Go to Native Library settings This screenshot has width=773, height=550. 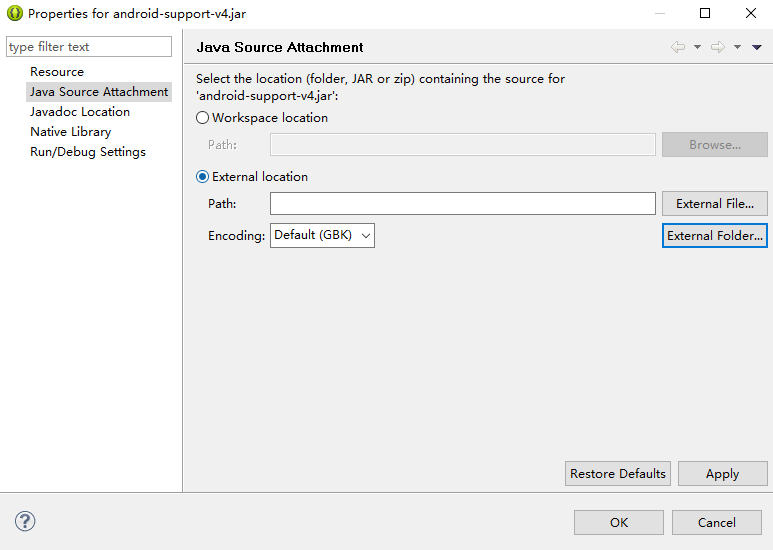tap(70, 132)
